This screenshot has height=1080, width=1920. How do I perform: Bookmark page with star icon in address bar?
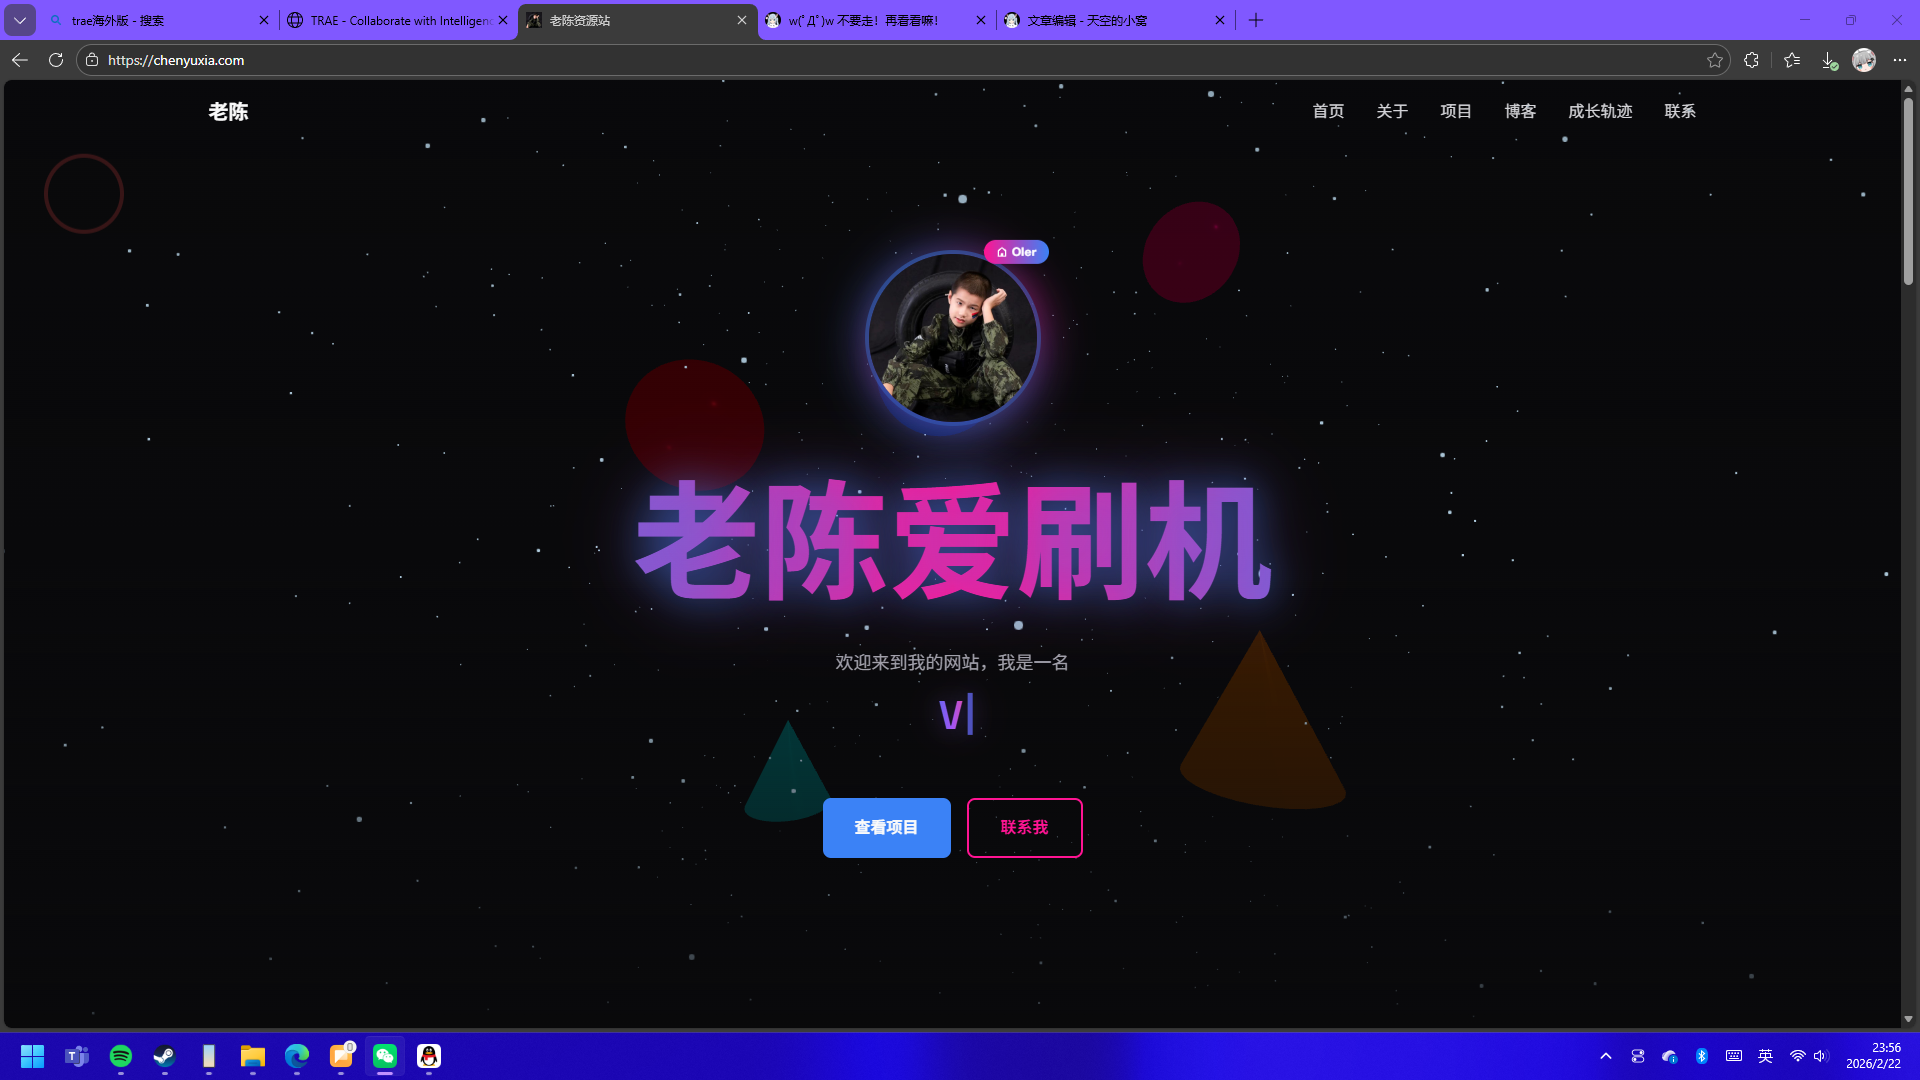tap(1715, 60)
